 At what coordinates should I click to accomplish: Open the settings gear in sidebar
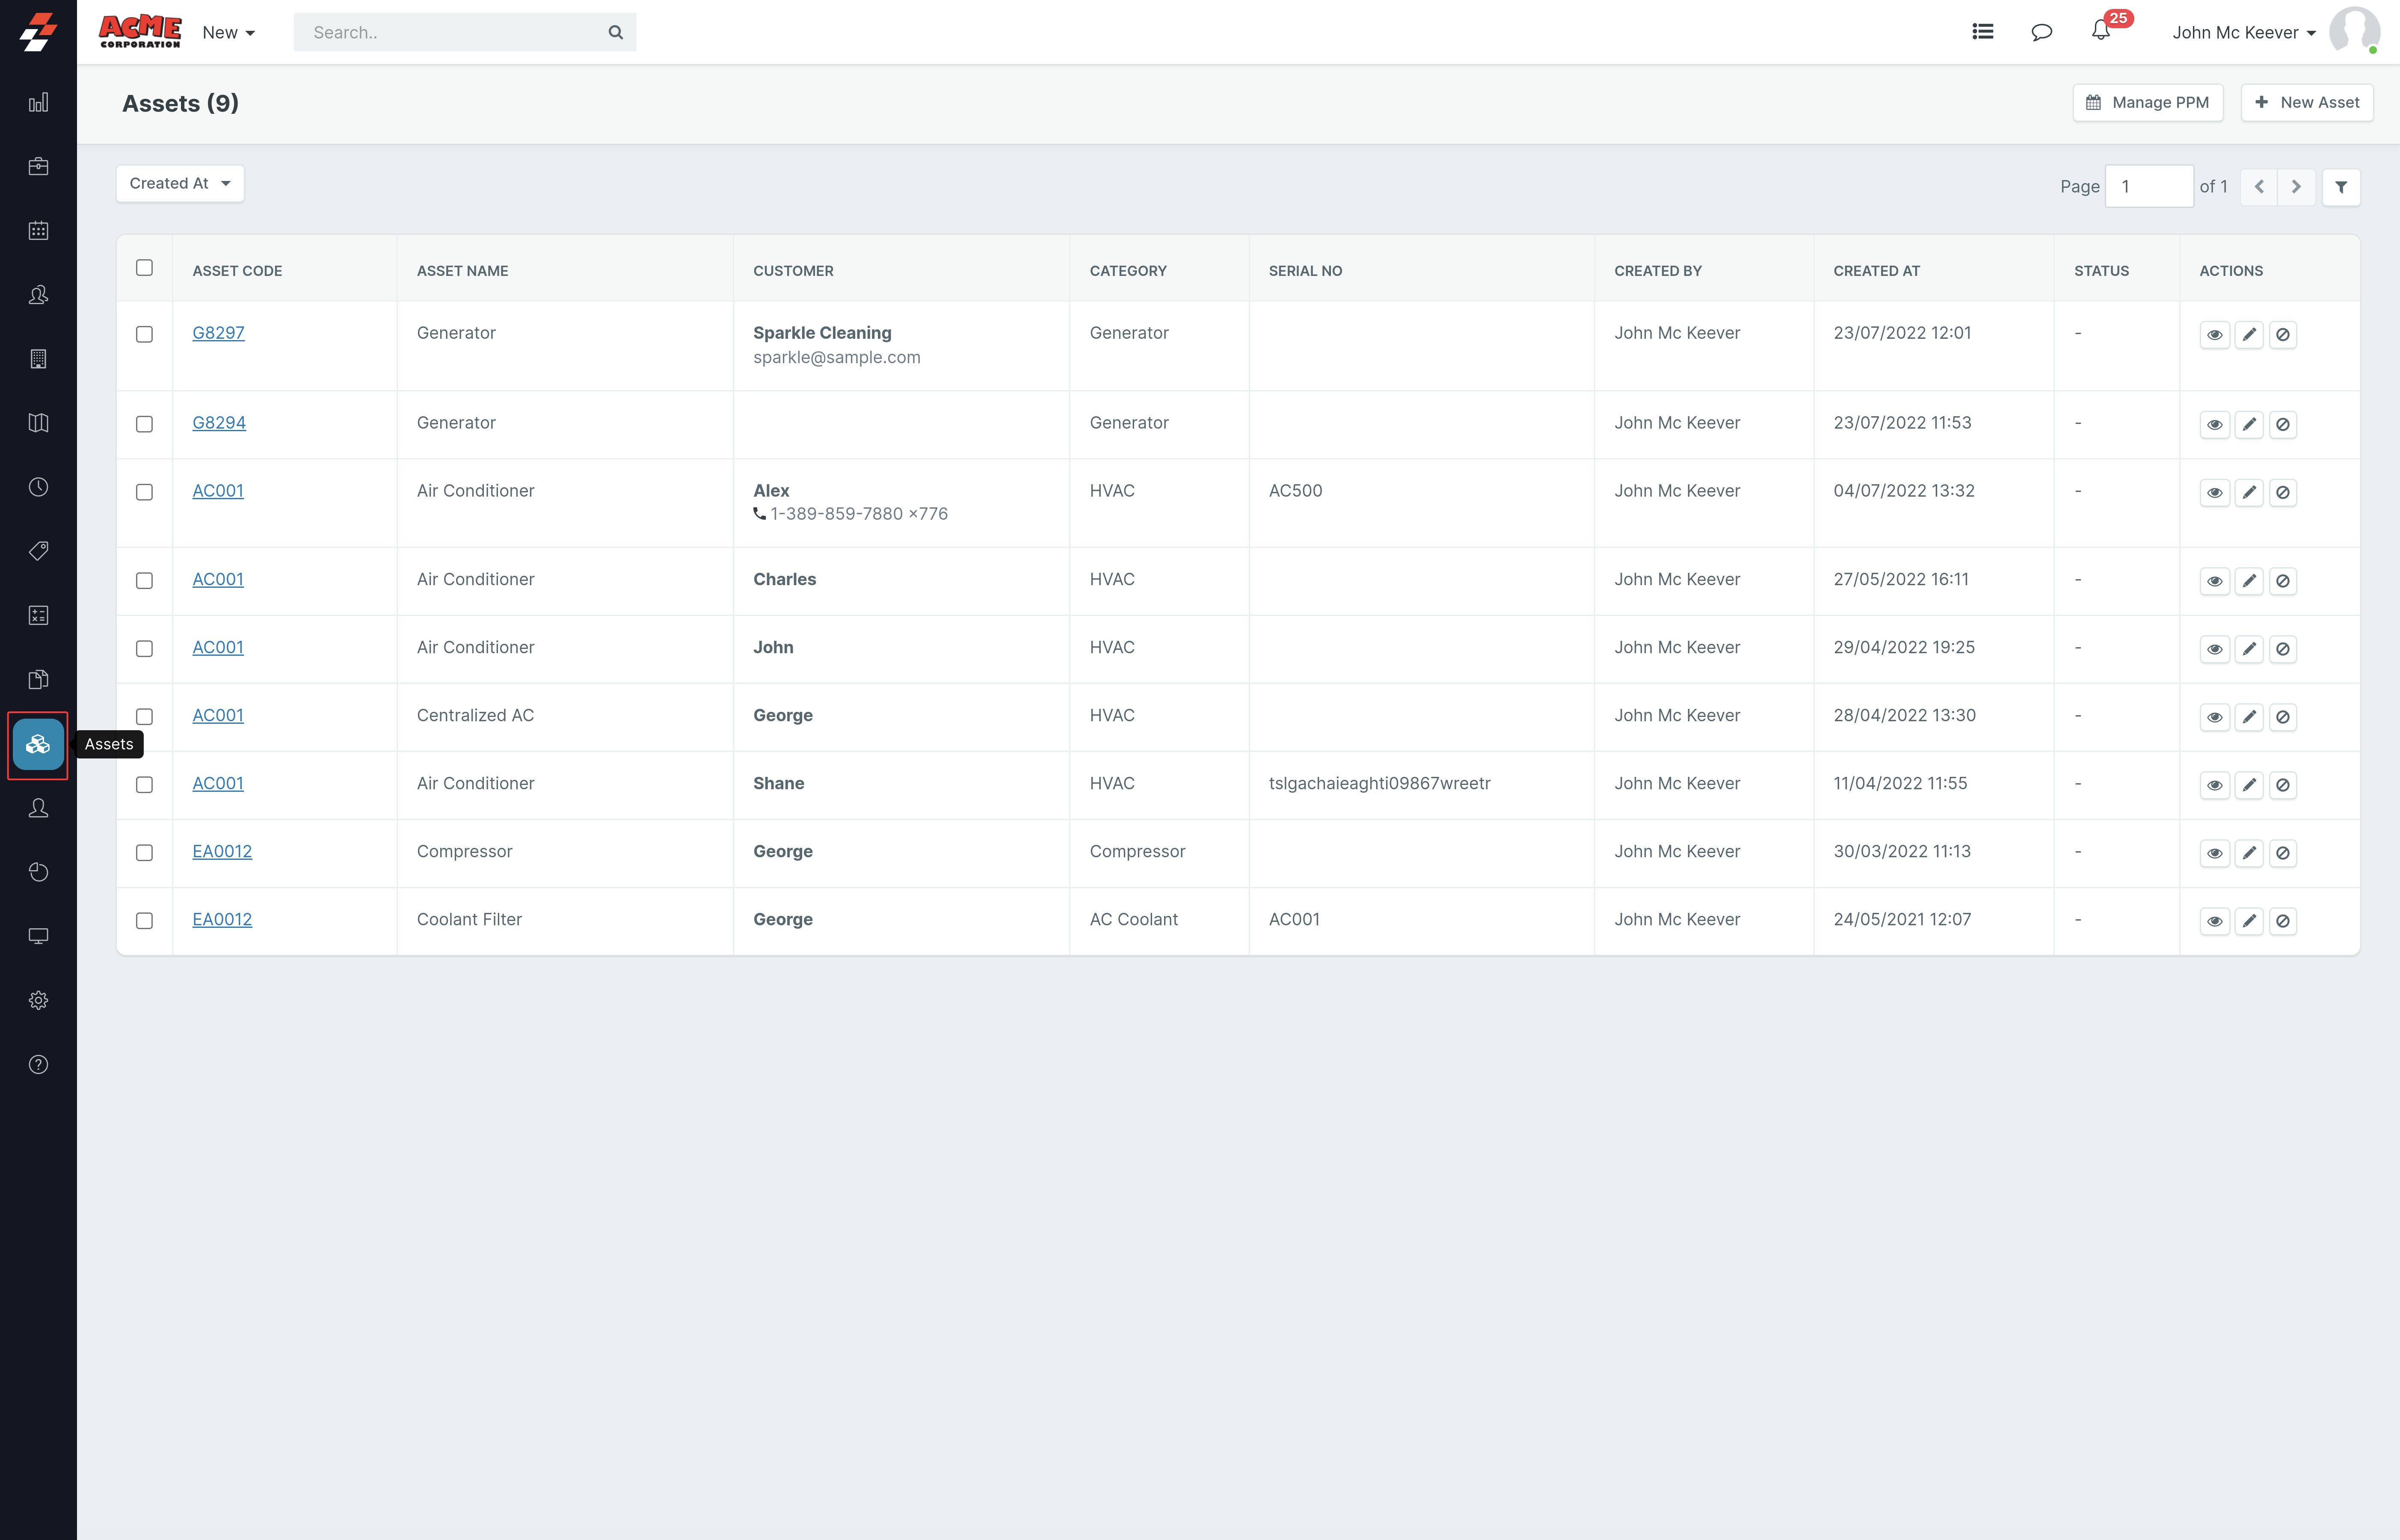coord(38,1000)
